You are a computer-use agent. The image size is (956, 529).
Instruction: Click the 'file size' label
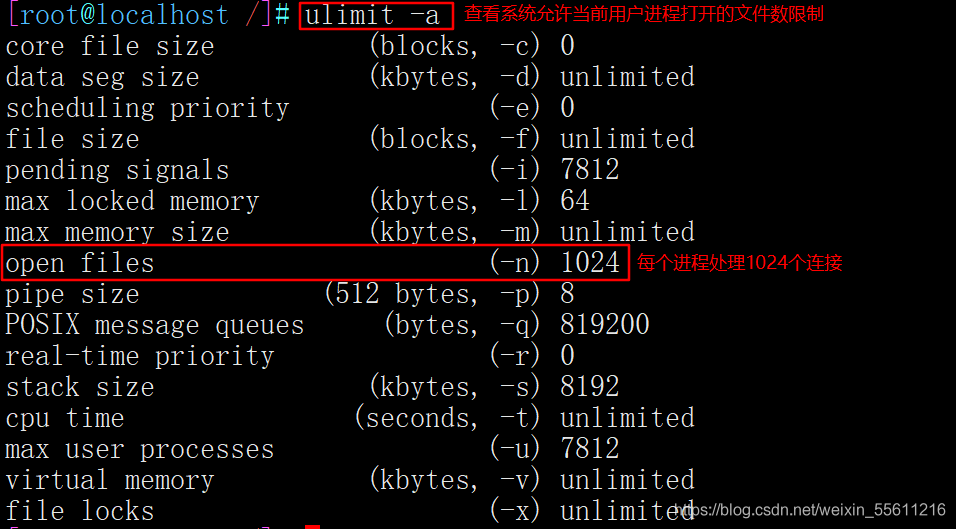click(x=73, y=139)
